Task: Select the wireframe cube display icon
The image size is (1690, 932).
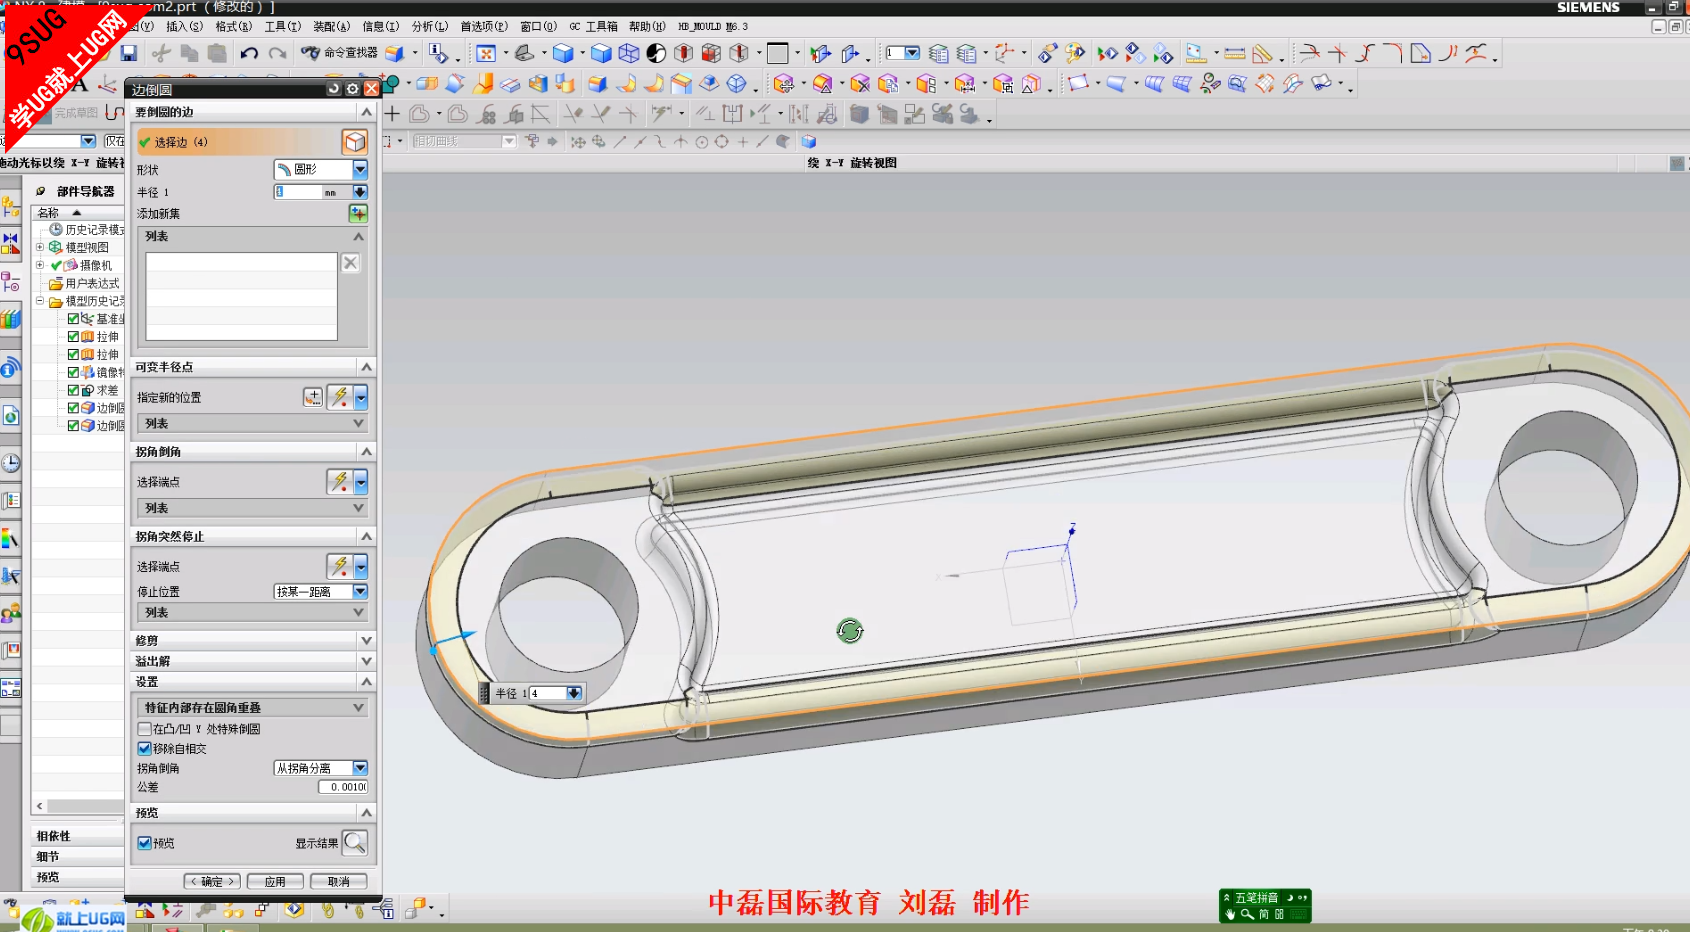Action: [628, 53]
